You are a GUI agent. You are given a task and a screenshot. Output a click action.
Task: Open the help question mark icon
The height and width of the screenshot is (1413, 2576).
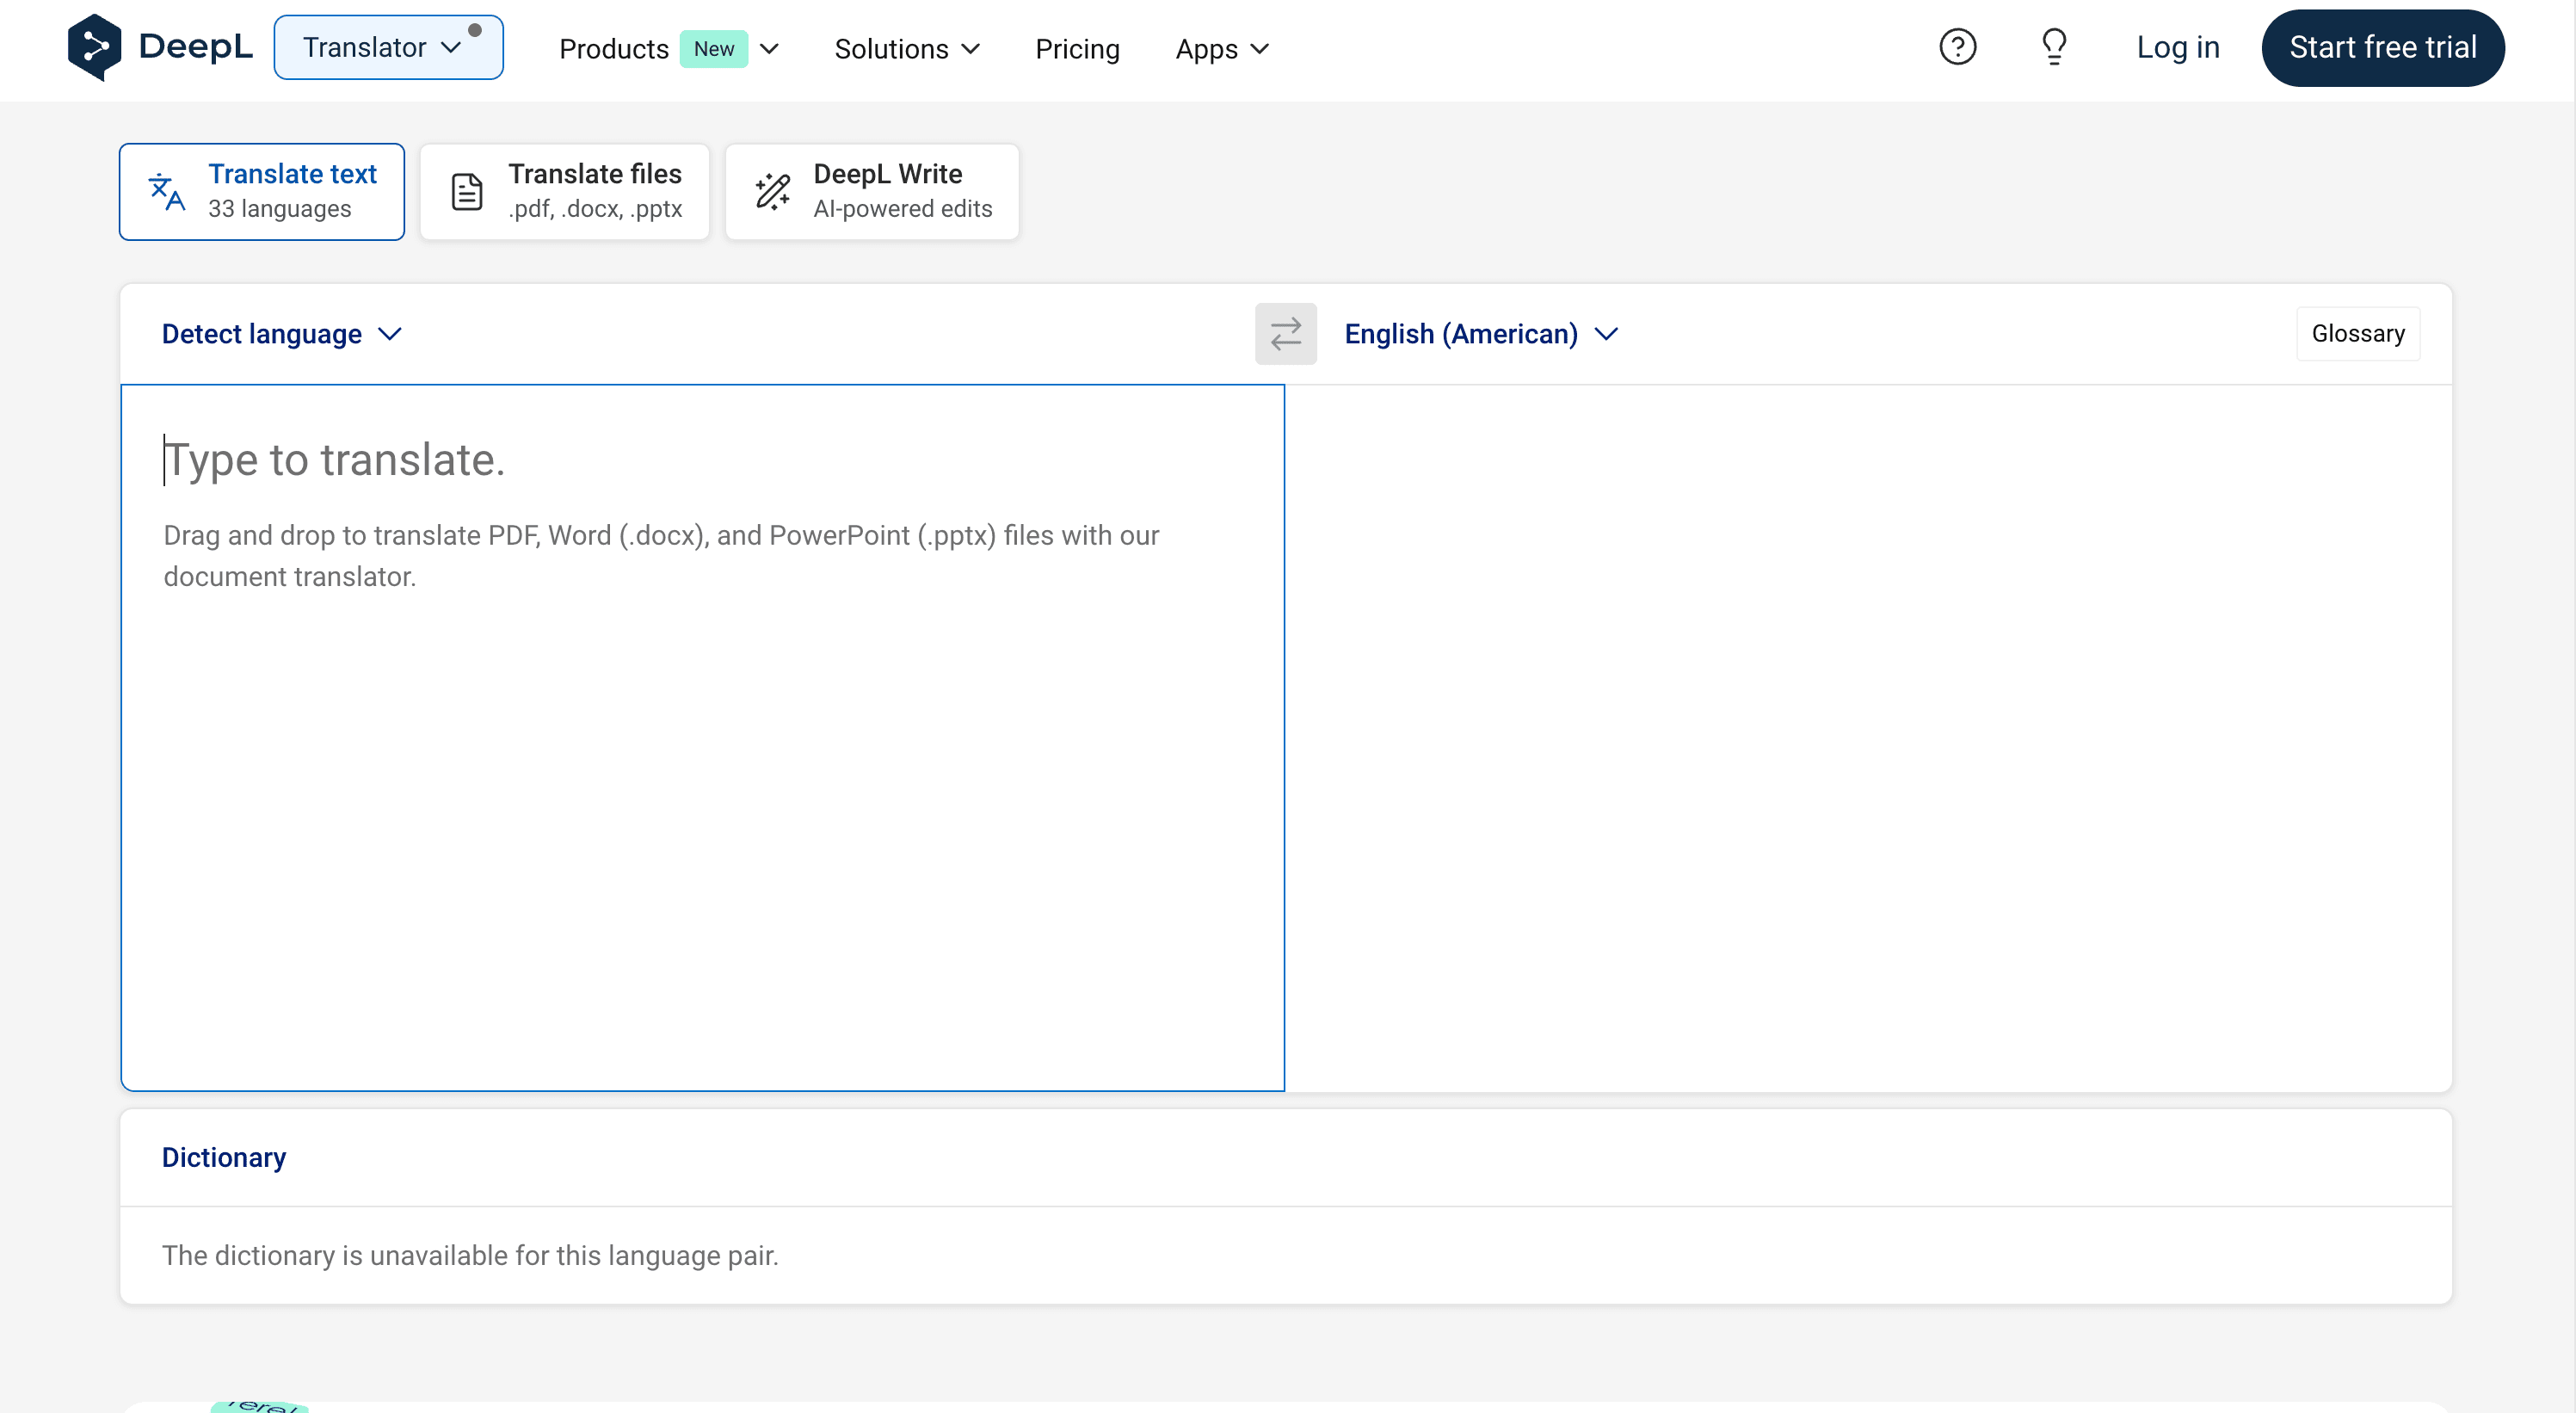(x=1957, y=47)
